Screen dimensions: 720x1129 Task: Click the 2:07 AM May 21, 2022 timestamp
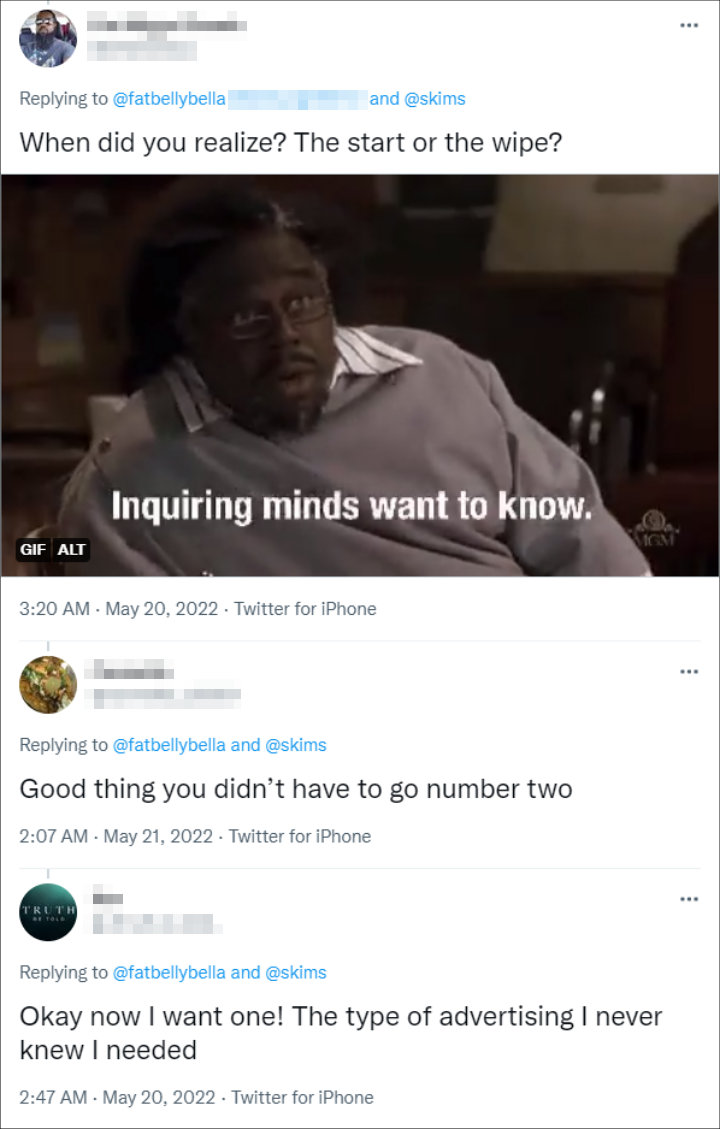click(x=116, y=837)
